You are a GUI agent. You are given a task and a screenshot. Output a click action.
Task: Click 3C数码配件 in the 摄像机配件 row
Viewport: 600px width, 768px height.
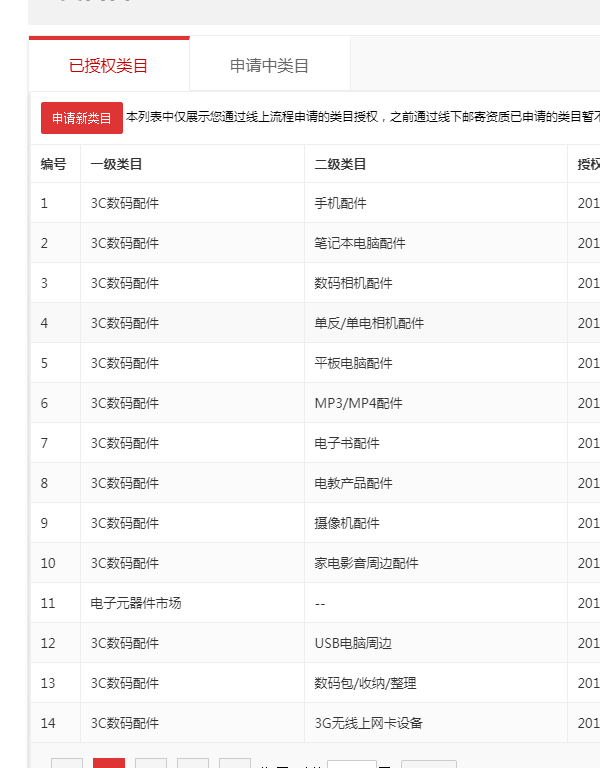coord(125,523)
